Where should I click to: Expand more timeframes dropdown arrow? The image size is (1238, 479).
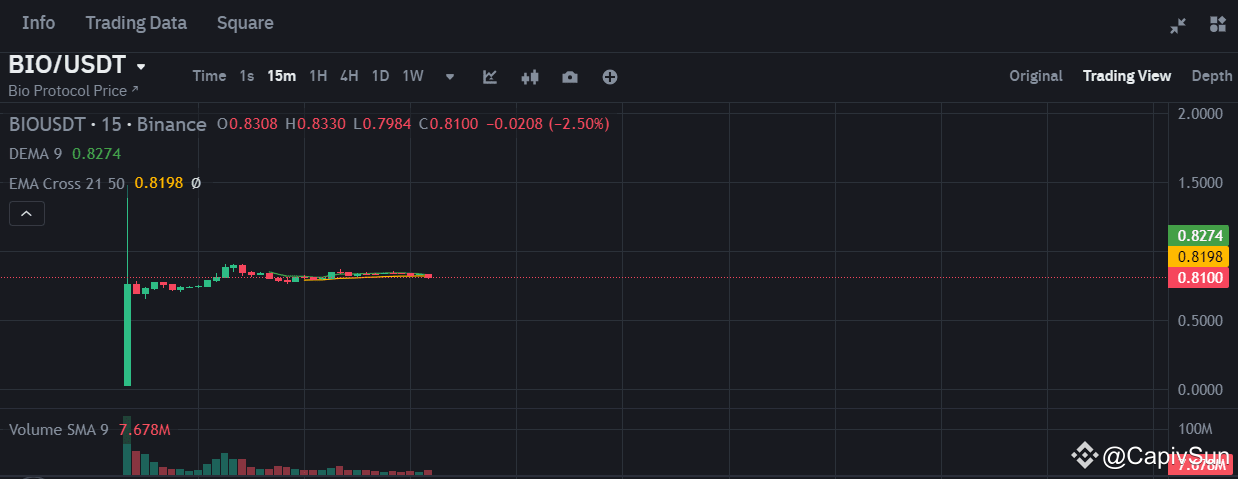[x=450, y=77]
